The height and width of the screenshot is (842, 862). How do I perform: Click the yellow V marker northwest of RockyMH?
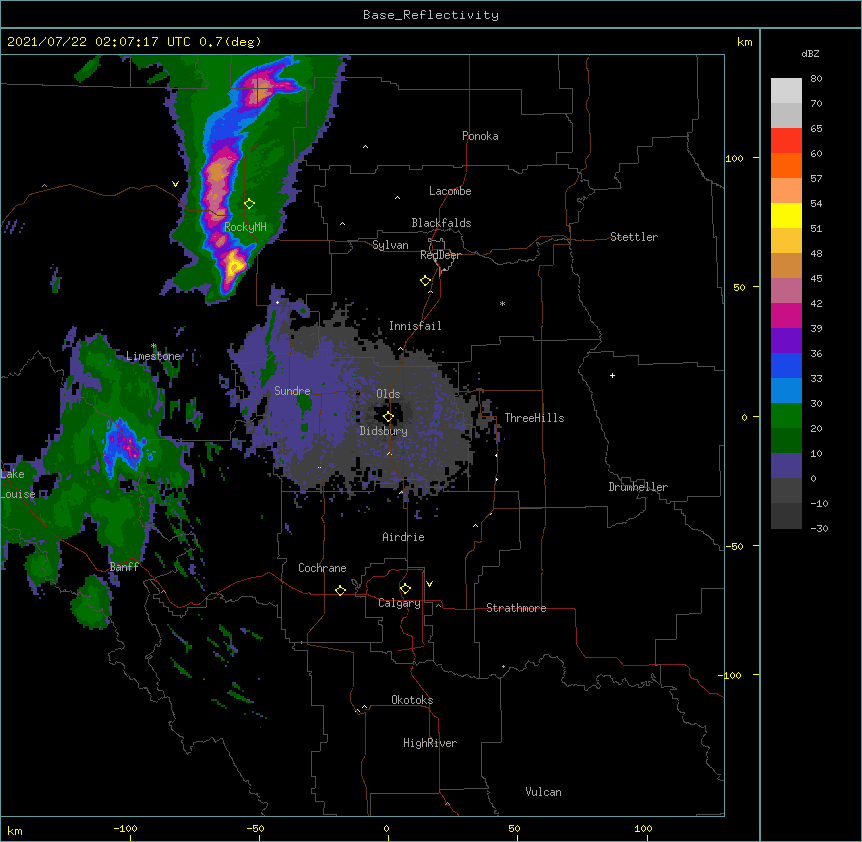click(x=175, y=184)
